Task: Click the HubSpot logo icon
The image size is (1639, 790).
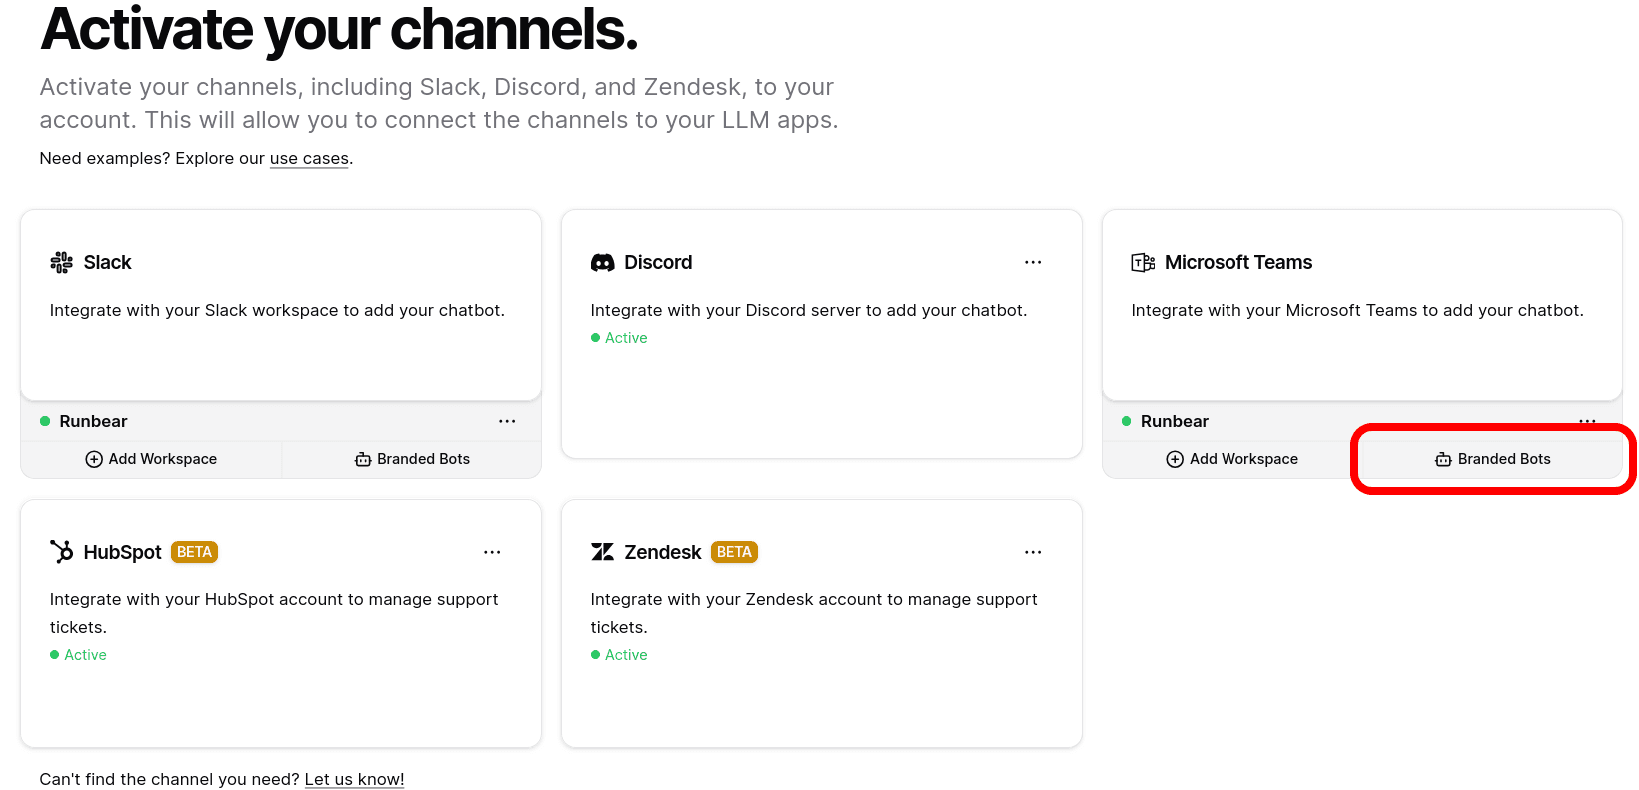Action: (x=61, y=552)
